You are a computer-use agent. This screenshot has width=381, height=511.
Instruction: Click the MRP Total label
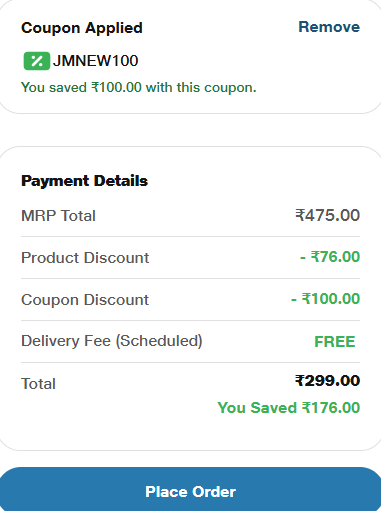point(58,216)
